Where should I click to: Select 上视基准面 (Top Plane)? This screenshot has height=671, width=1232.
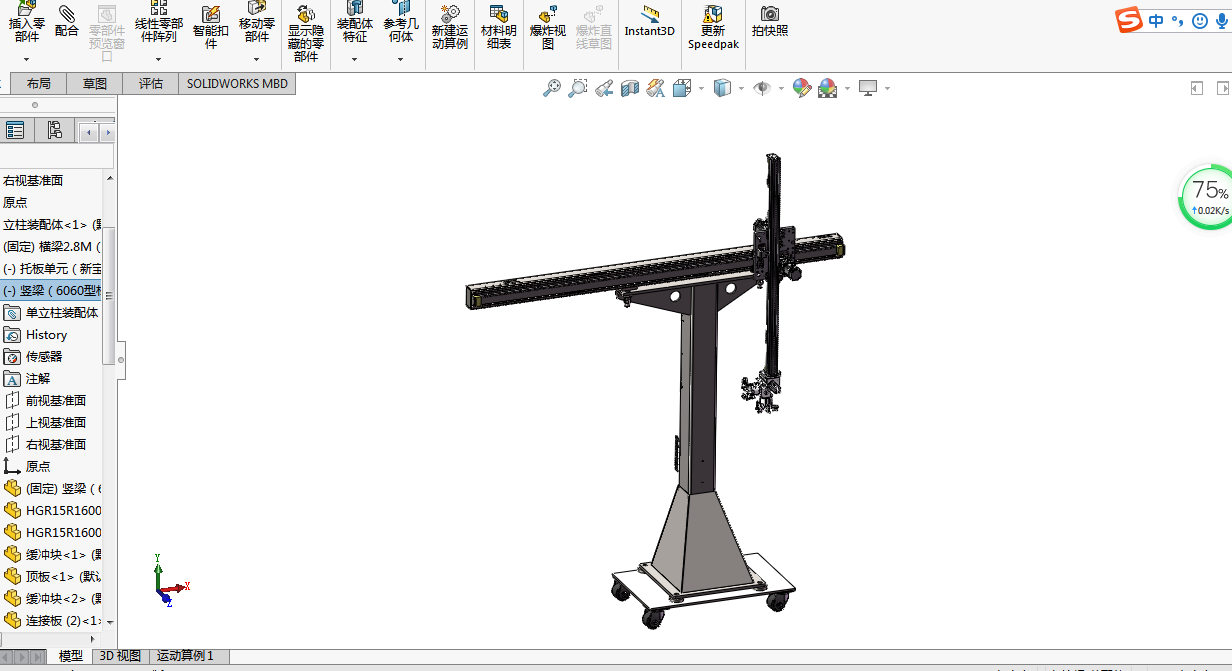(45, 423)
